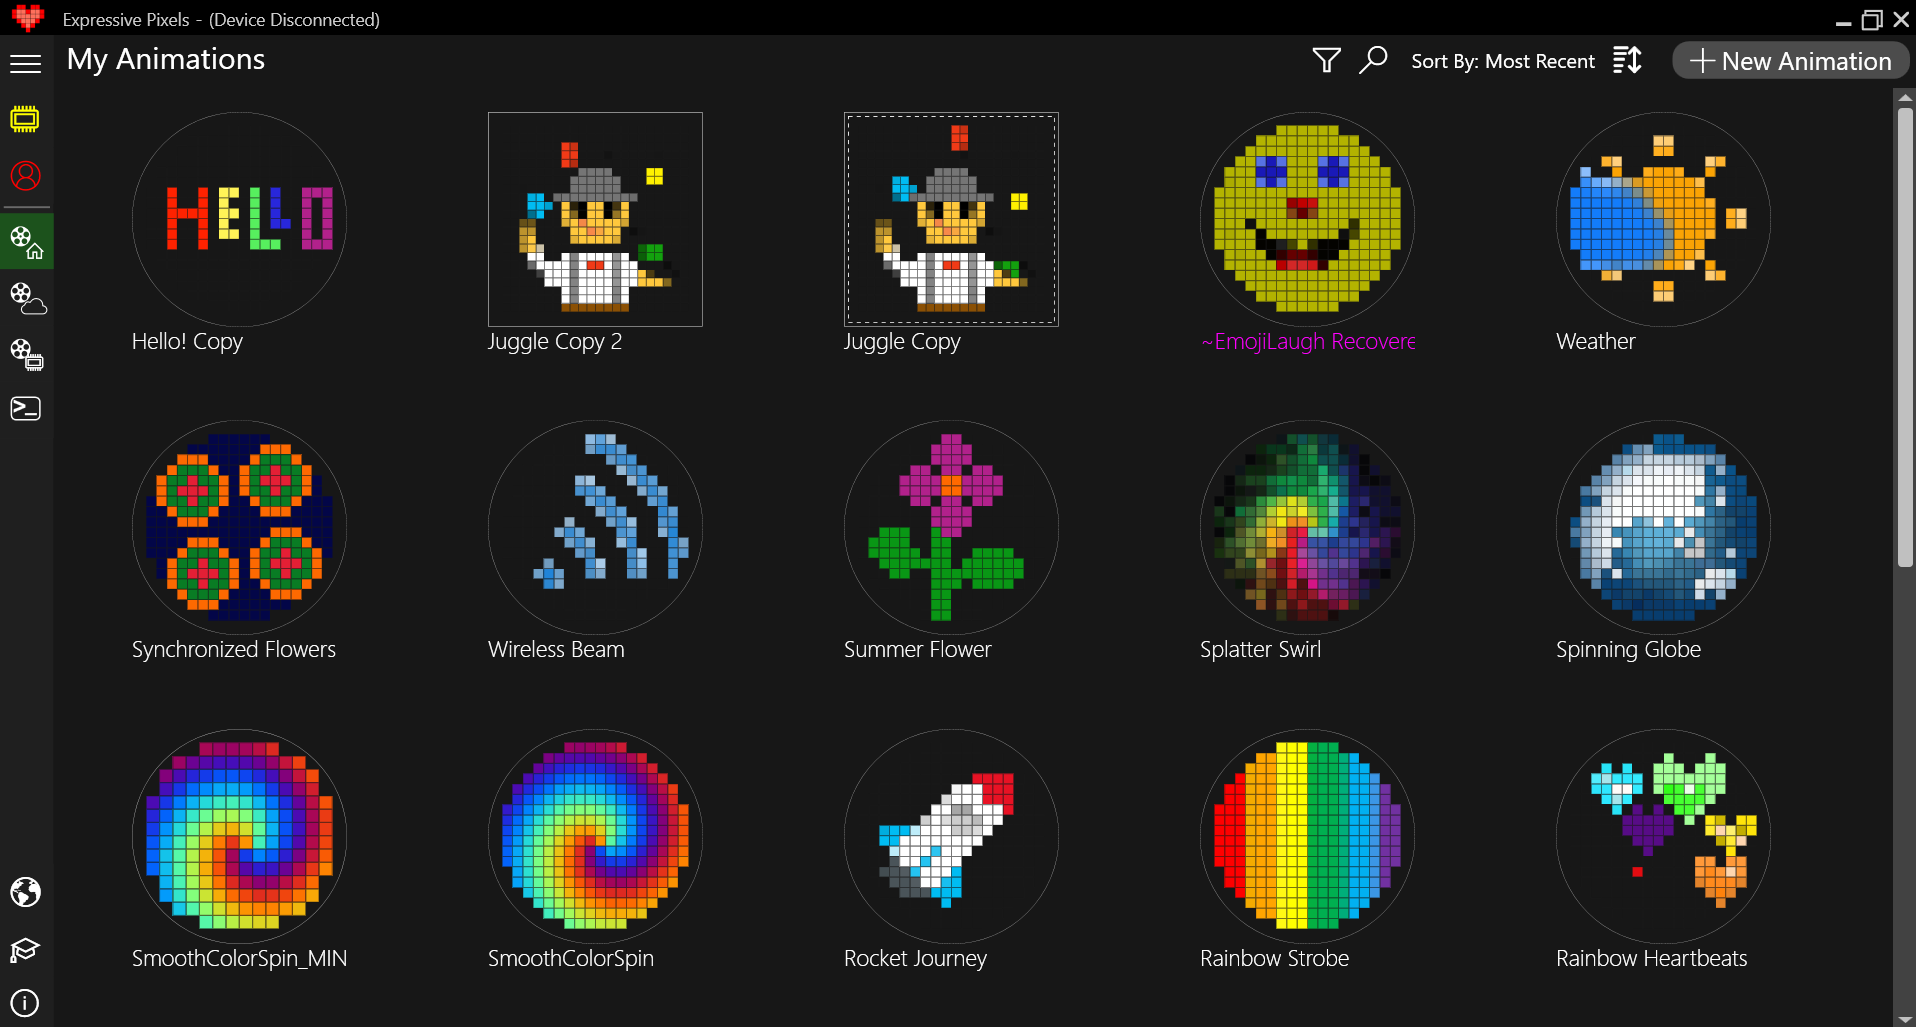Start a search using the magnifier icon

[x=1374, y=60]
